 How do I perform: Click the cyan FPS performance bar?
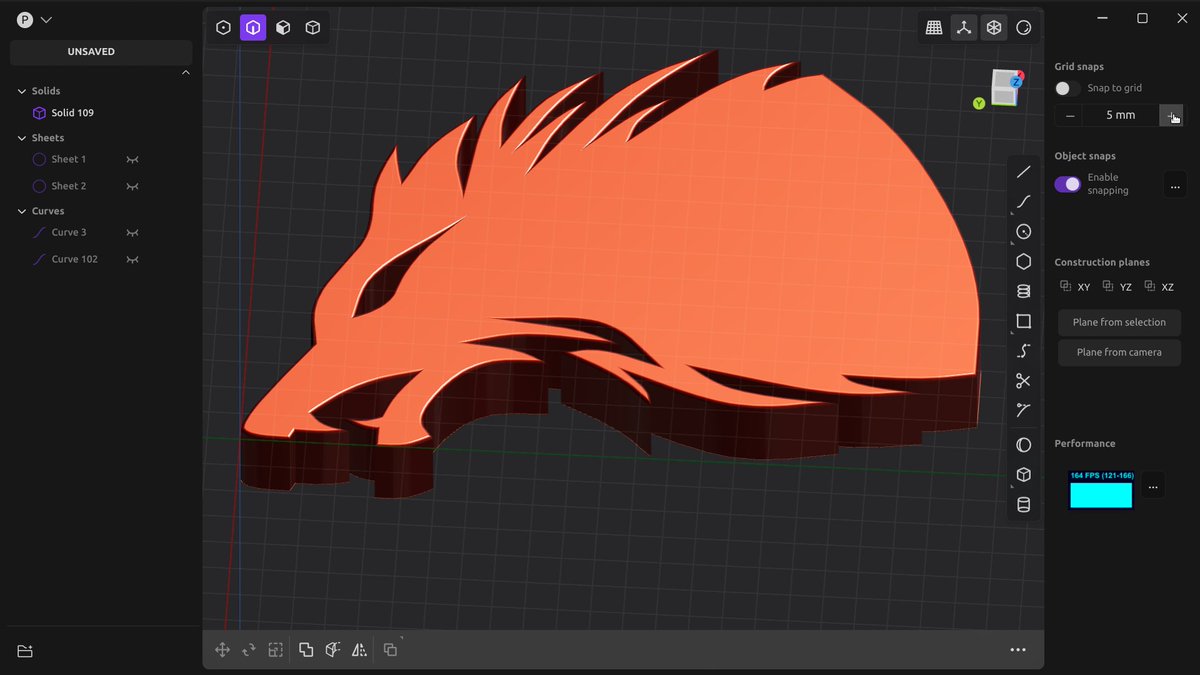[x=1100, y=493]
